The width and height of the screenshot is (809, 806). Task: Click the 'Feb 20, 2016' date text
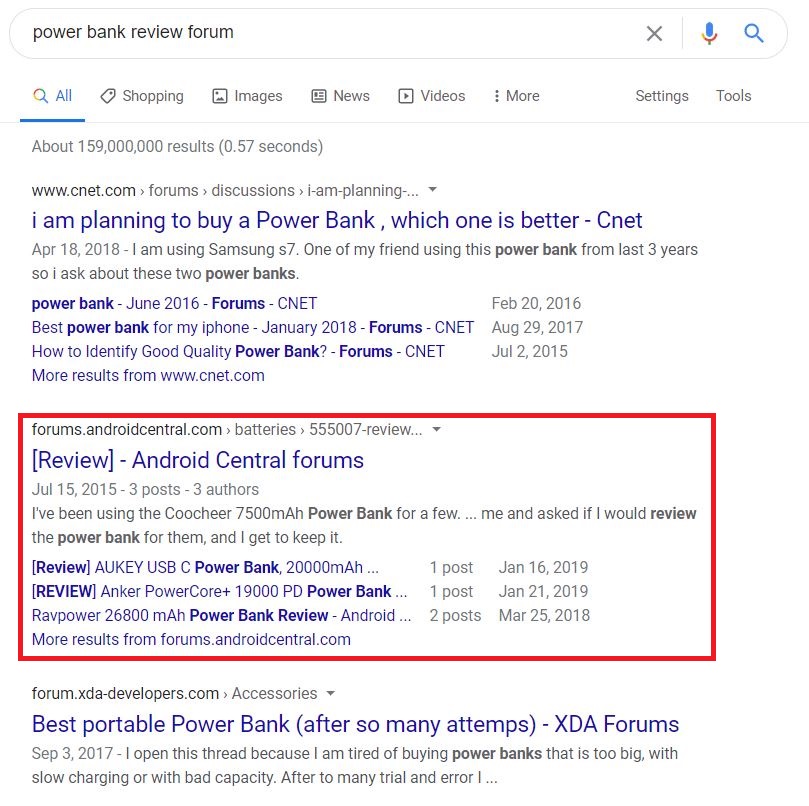point(536,303)
